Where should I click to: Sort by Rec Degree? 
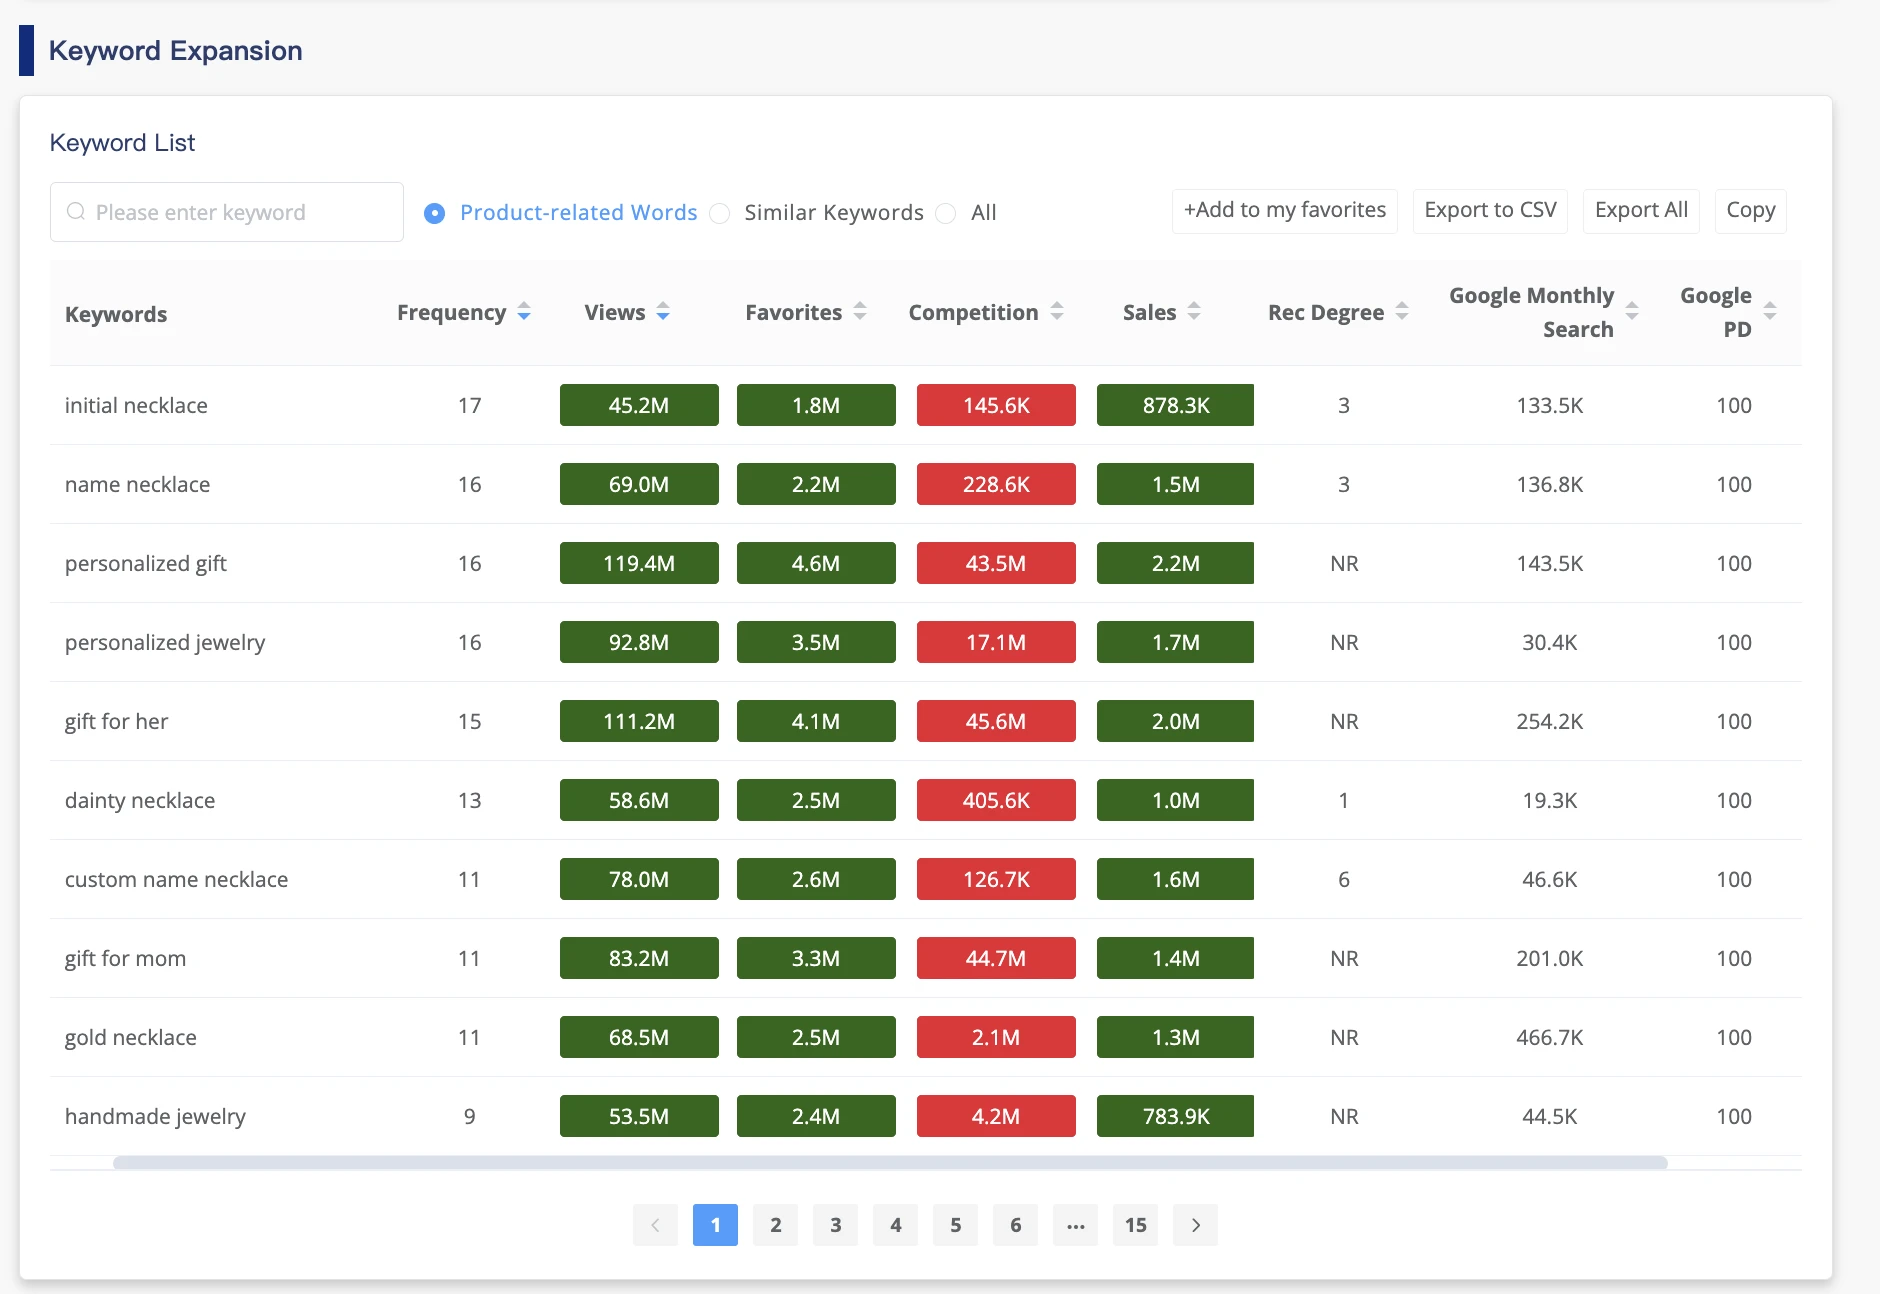pyautogui.click(x=1403, y=312)
